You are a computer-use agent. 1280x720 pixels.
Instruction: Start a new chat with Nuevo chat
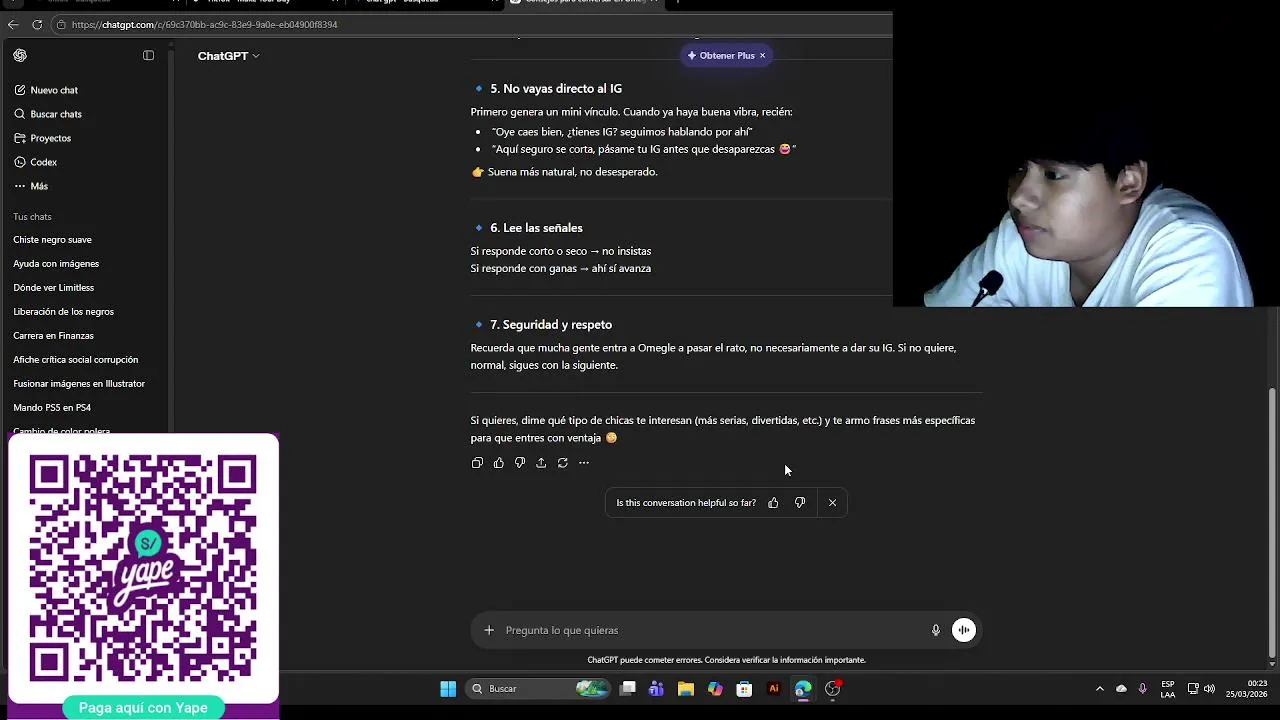(46, 90)
